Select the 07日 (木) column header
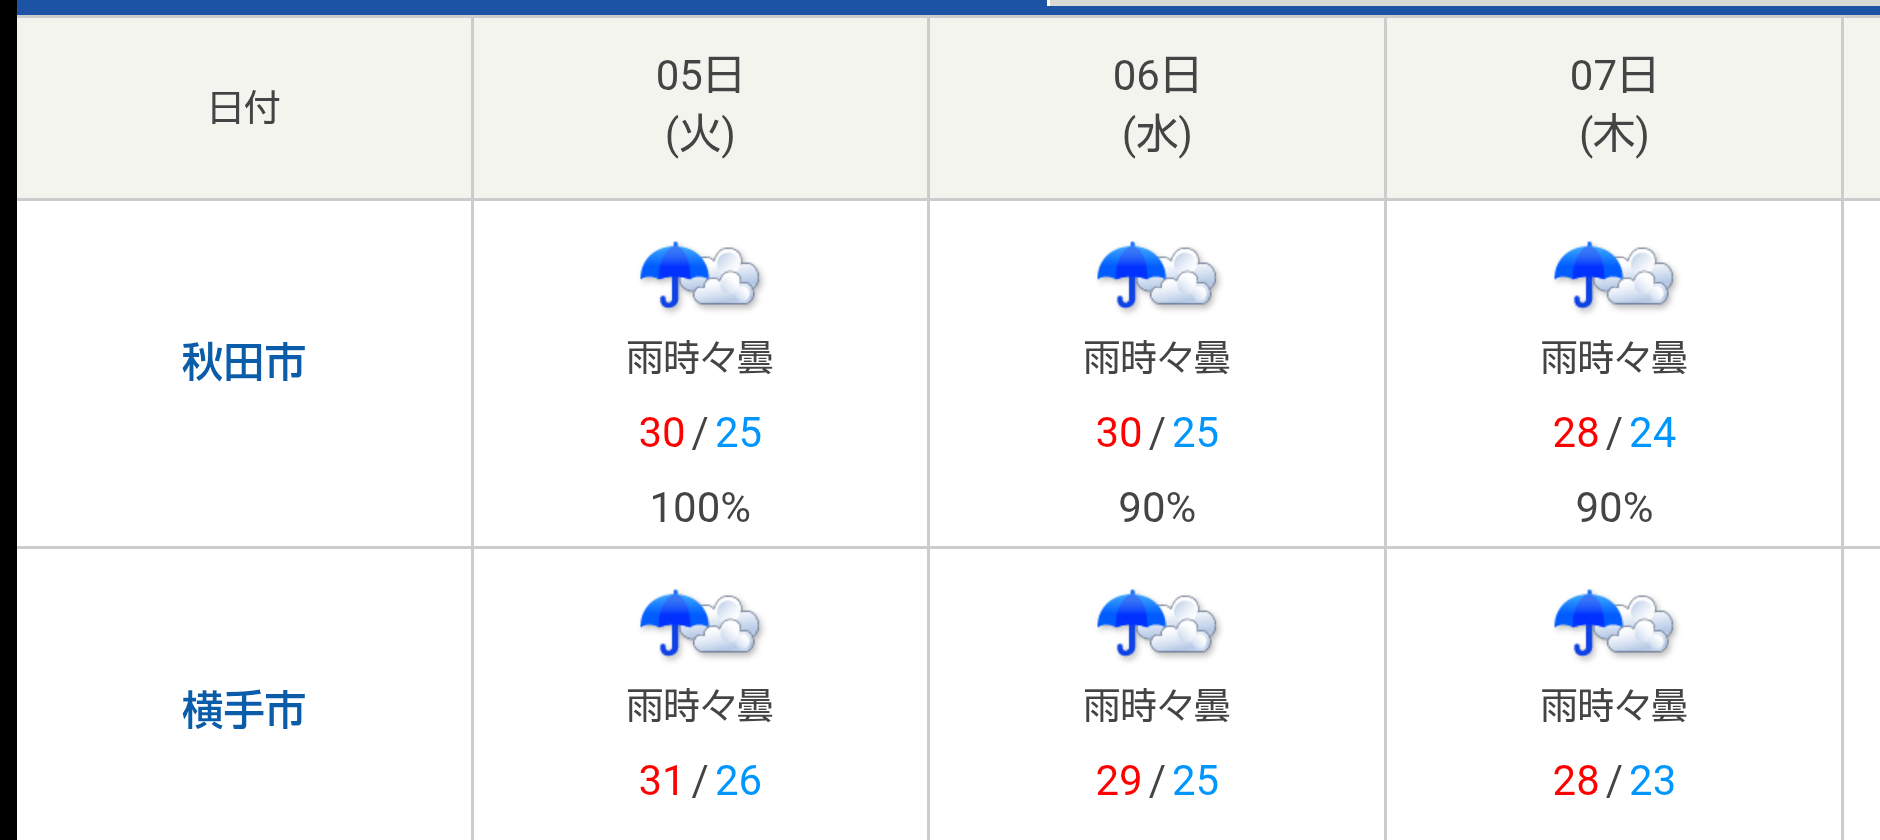Image resolution: width=1880 pixels, height=840 pixels. click(1614, 107)
